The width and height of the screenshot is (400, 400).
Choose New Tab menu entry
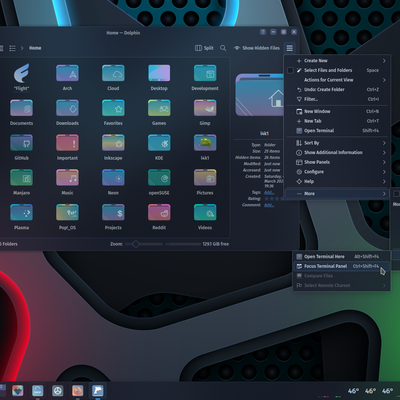coord(337,121)
